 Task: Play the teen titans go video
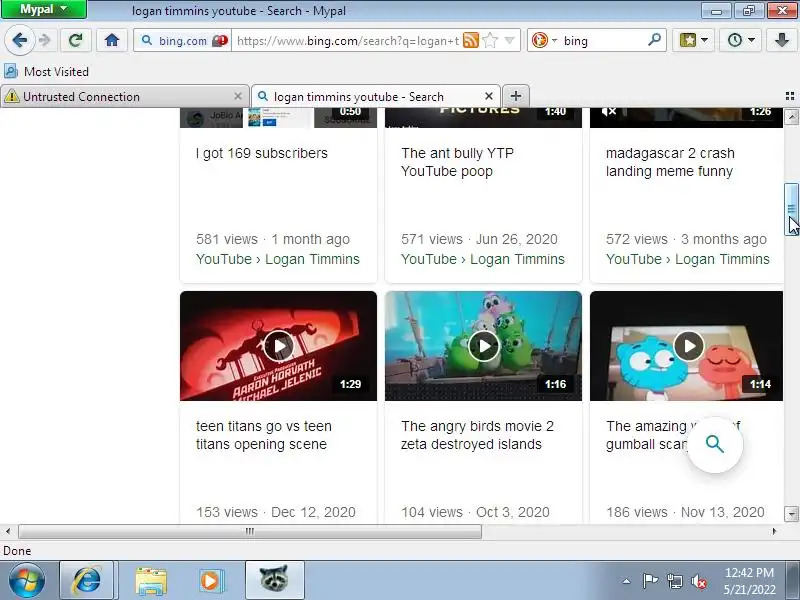point(279,346)
